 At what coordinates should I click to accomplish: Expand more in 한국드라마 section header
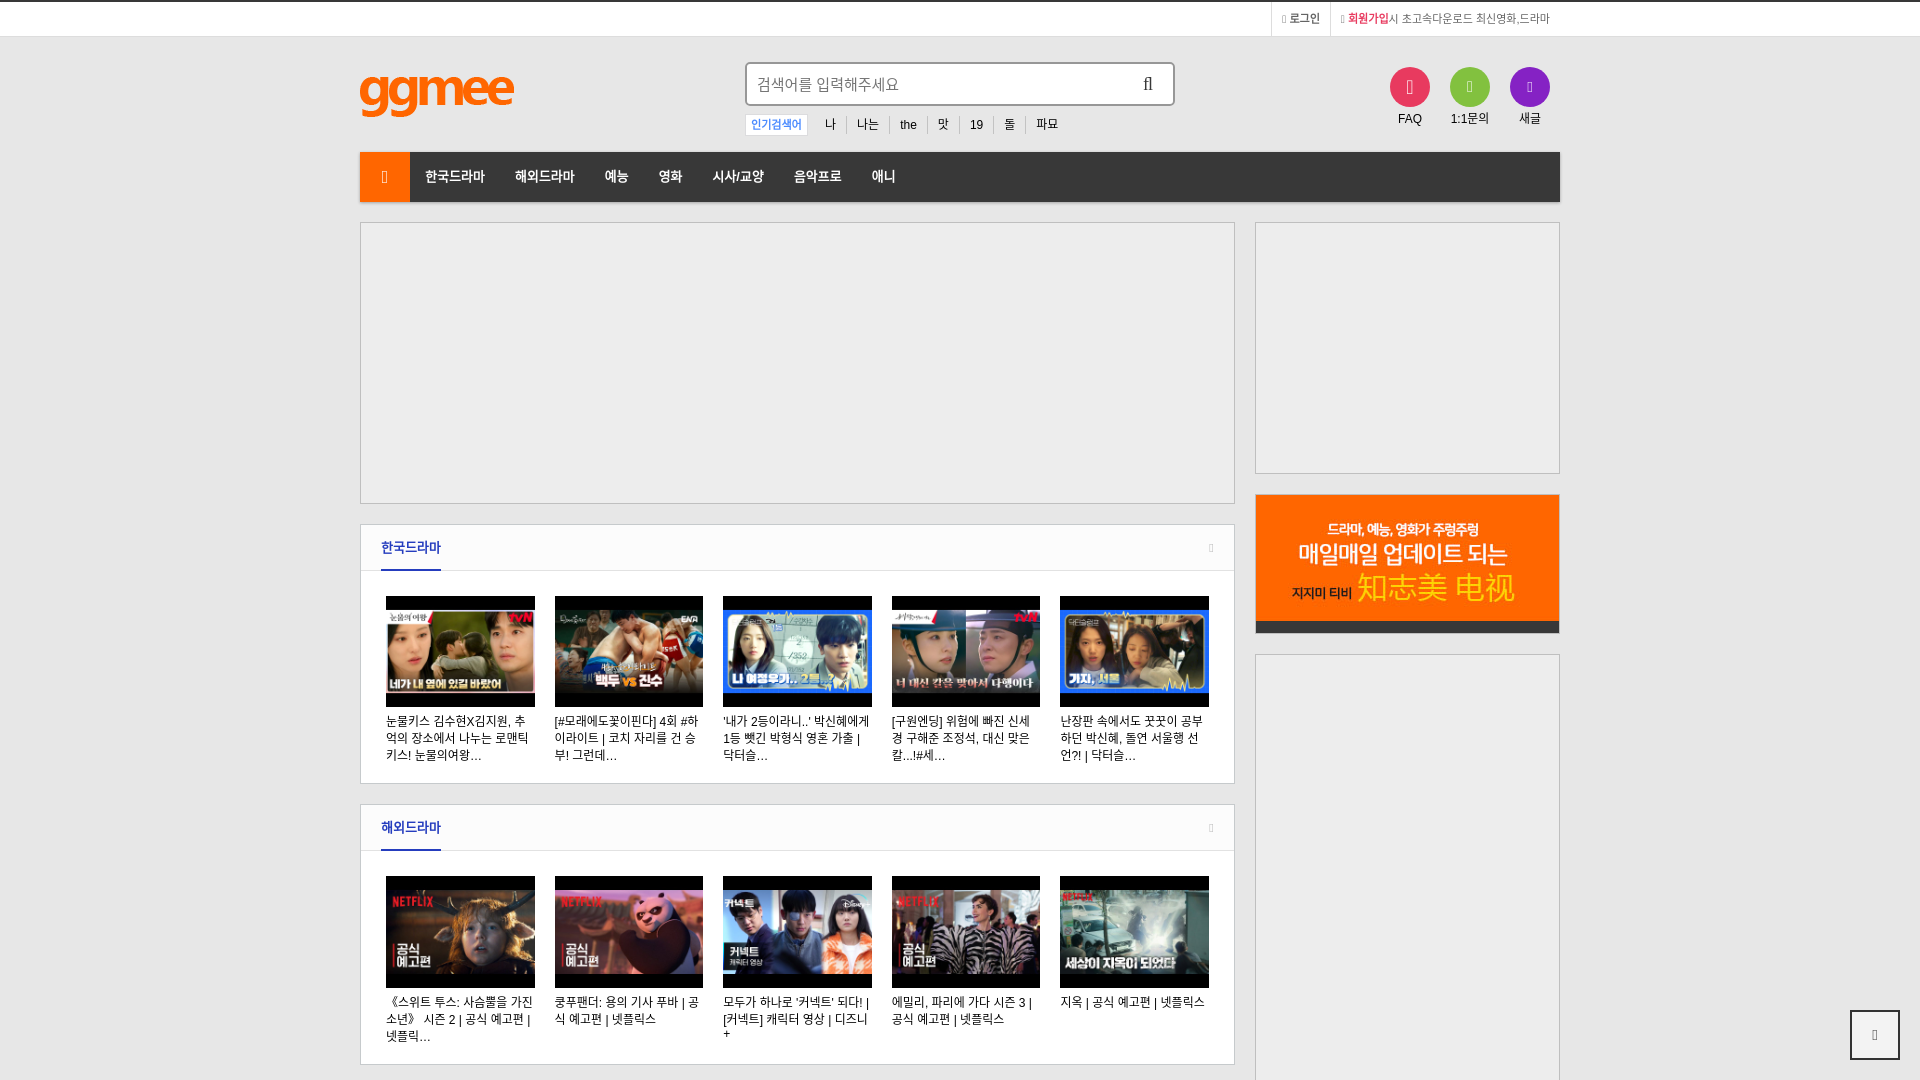[1211, 548]
